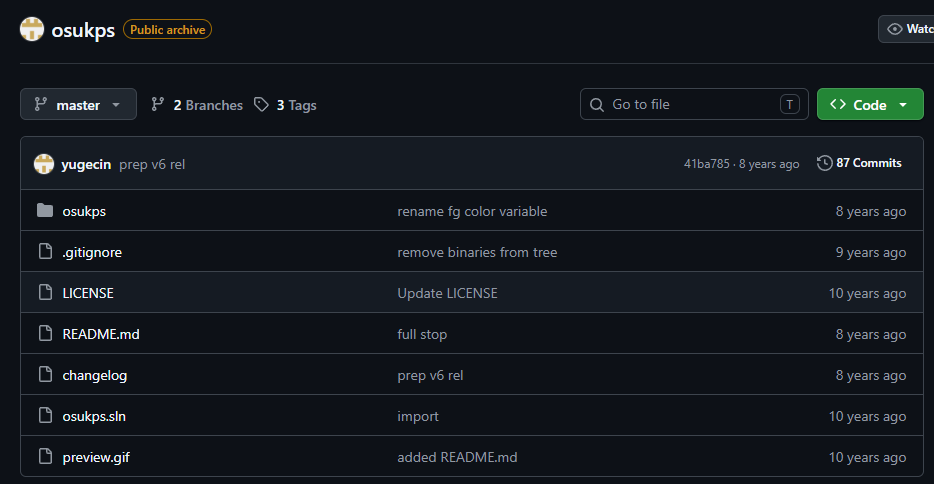The width and height of the screenshot is (934, 484).
Task: Open the osukps folder icon
Action: 45,211
